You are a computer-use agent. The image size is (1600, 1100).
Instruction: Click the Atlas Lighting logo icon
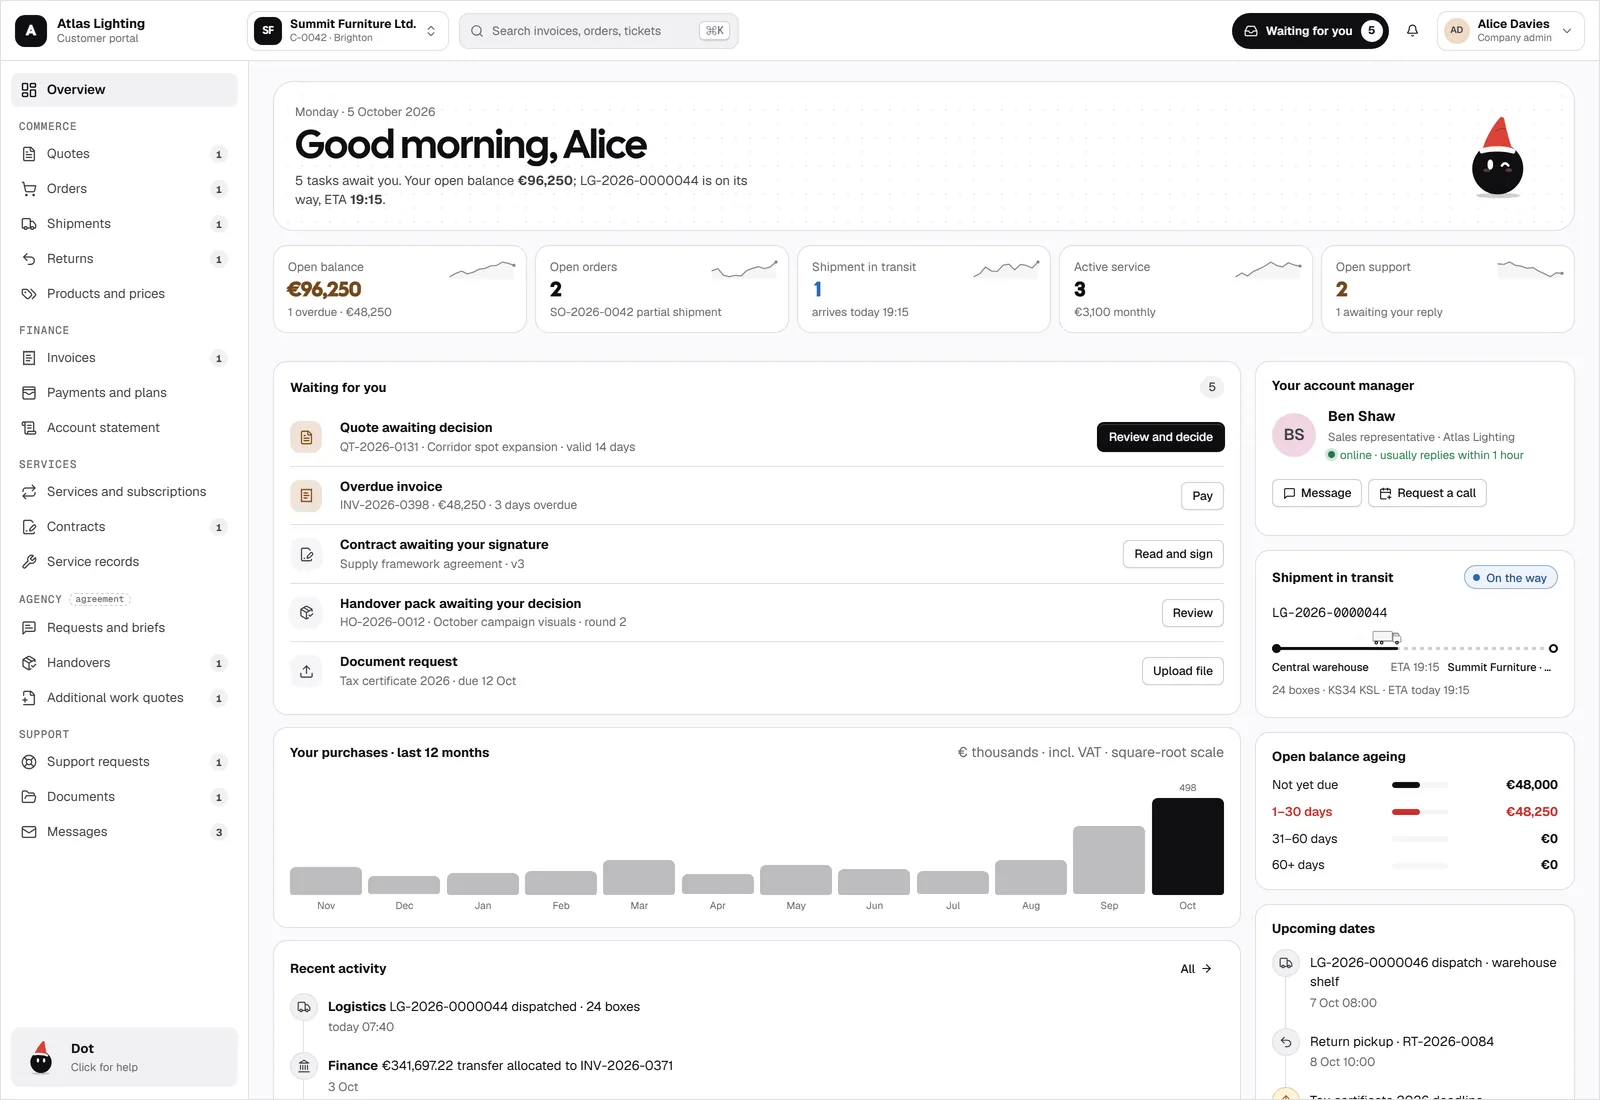coord(31,31)
